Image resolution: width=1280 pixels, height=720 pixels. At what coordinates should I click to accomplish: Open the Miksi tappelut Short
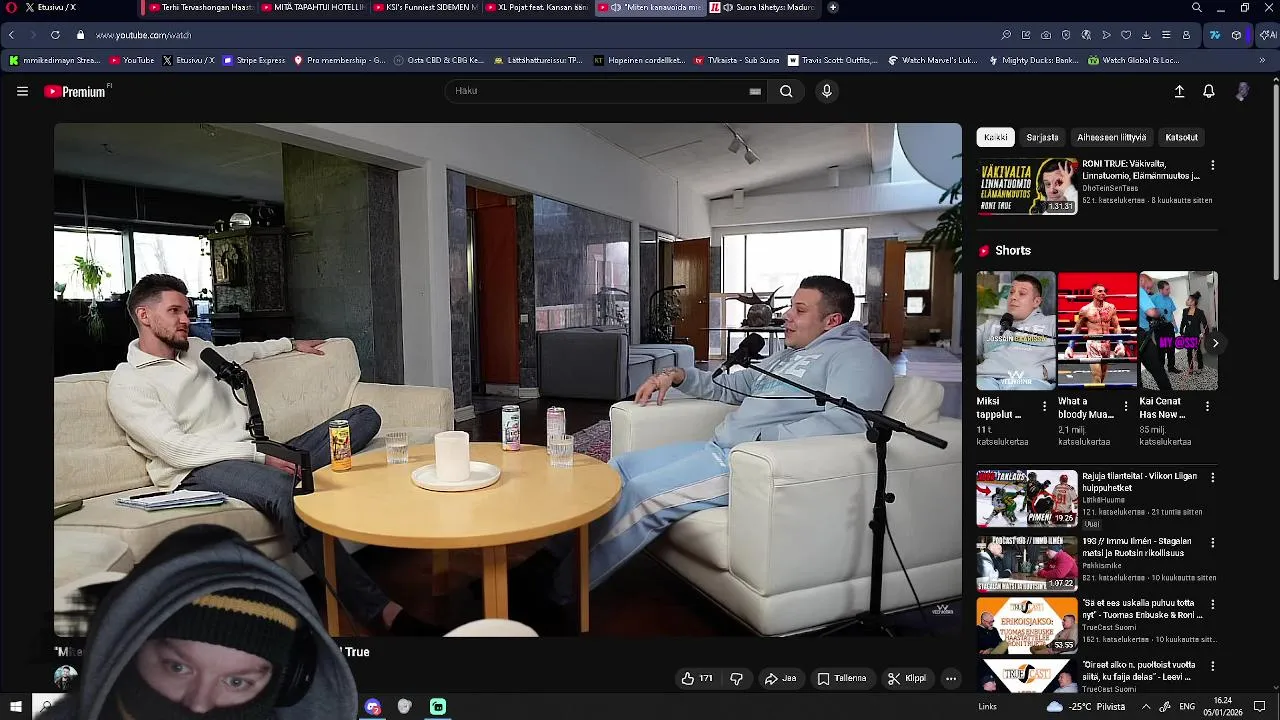click(1015, 331)
